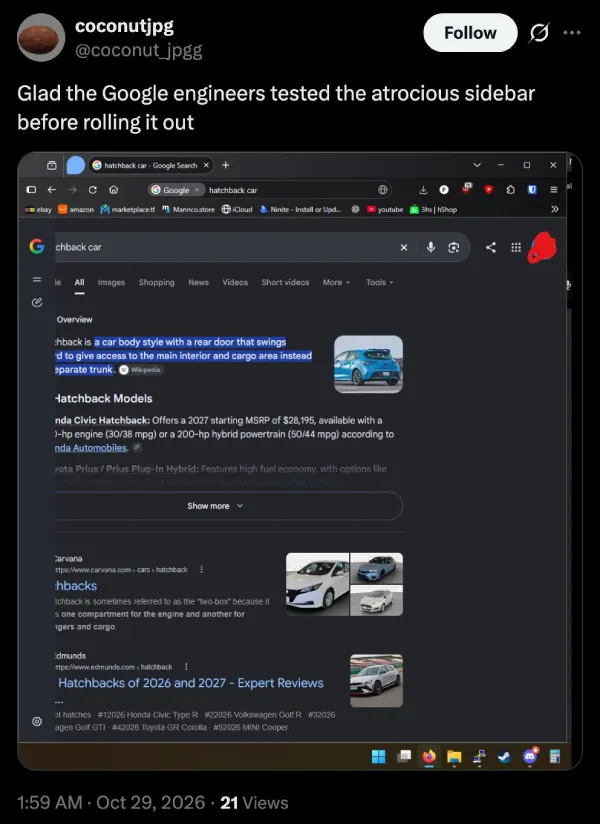
Task: Open the Google apps grid icon
Action: 516,247
